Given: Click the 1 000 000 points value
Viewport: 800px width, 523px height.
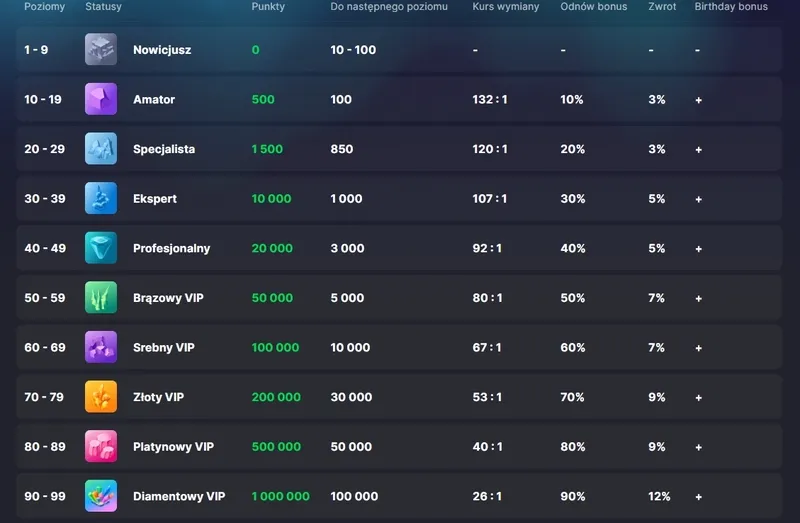Looking at the screenshot, I should (x=280, y=497).
